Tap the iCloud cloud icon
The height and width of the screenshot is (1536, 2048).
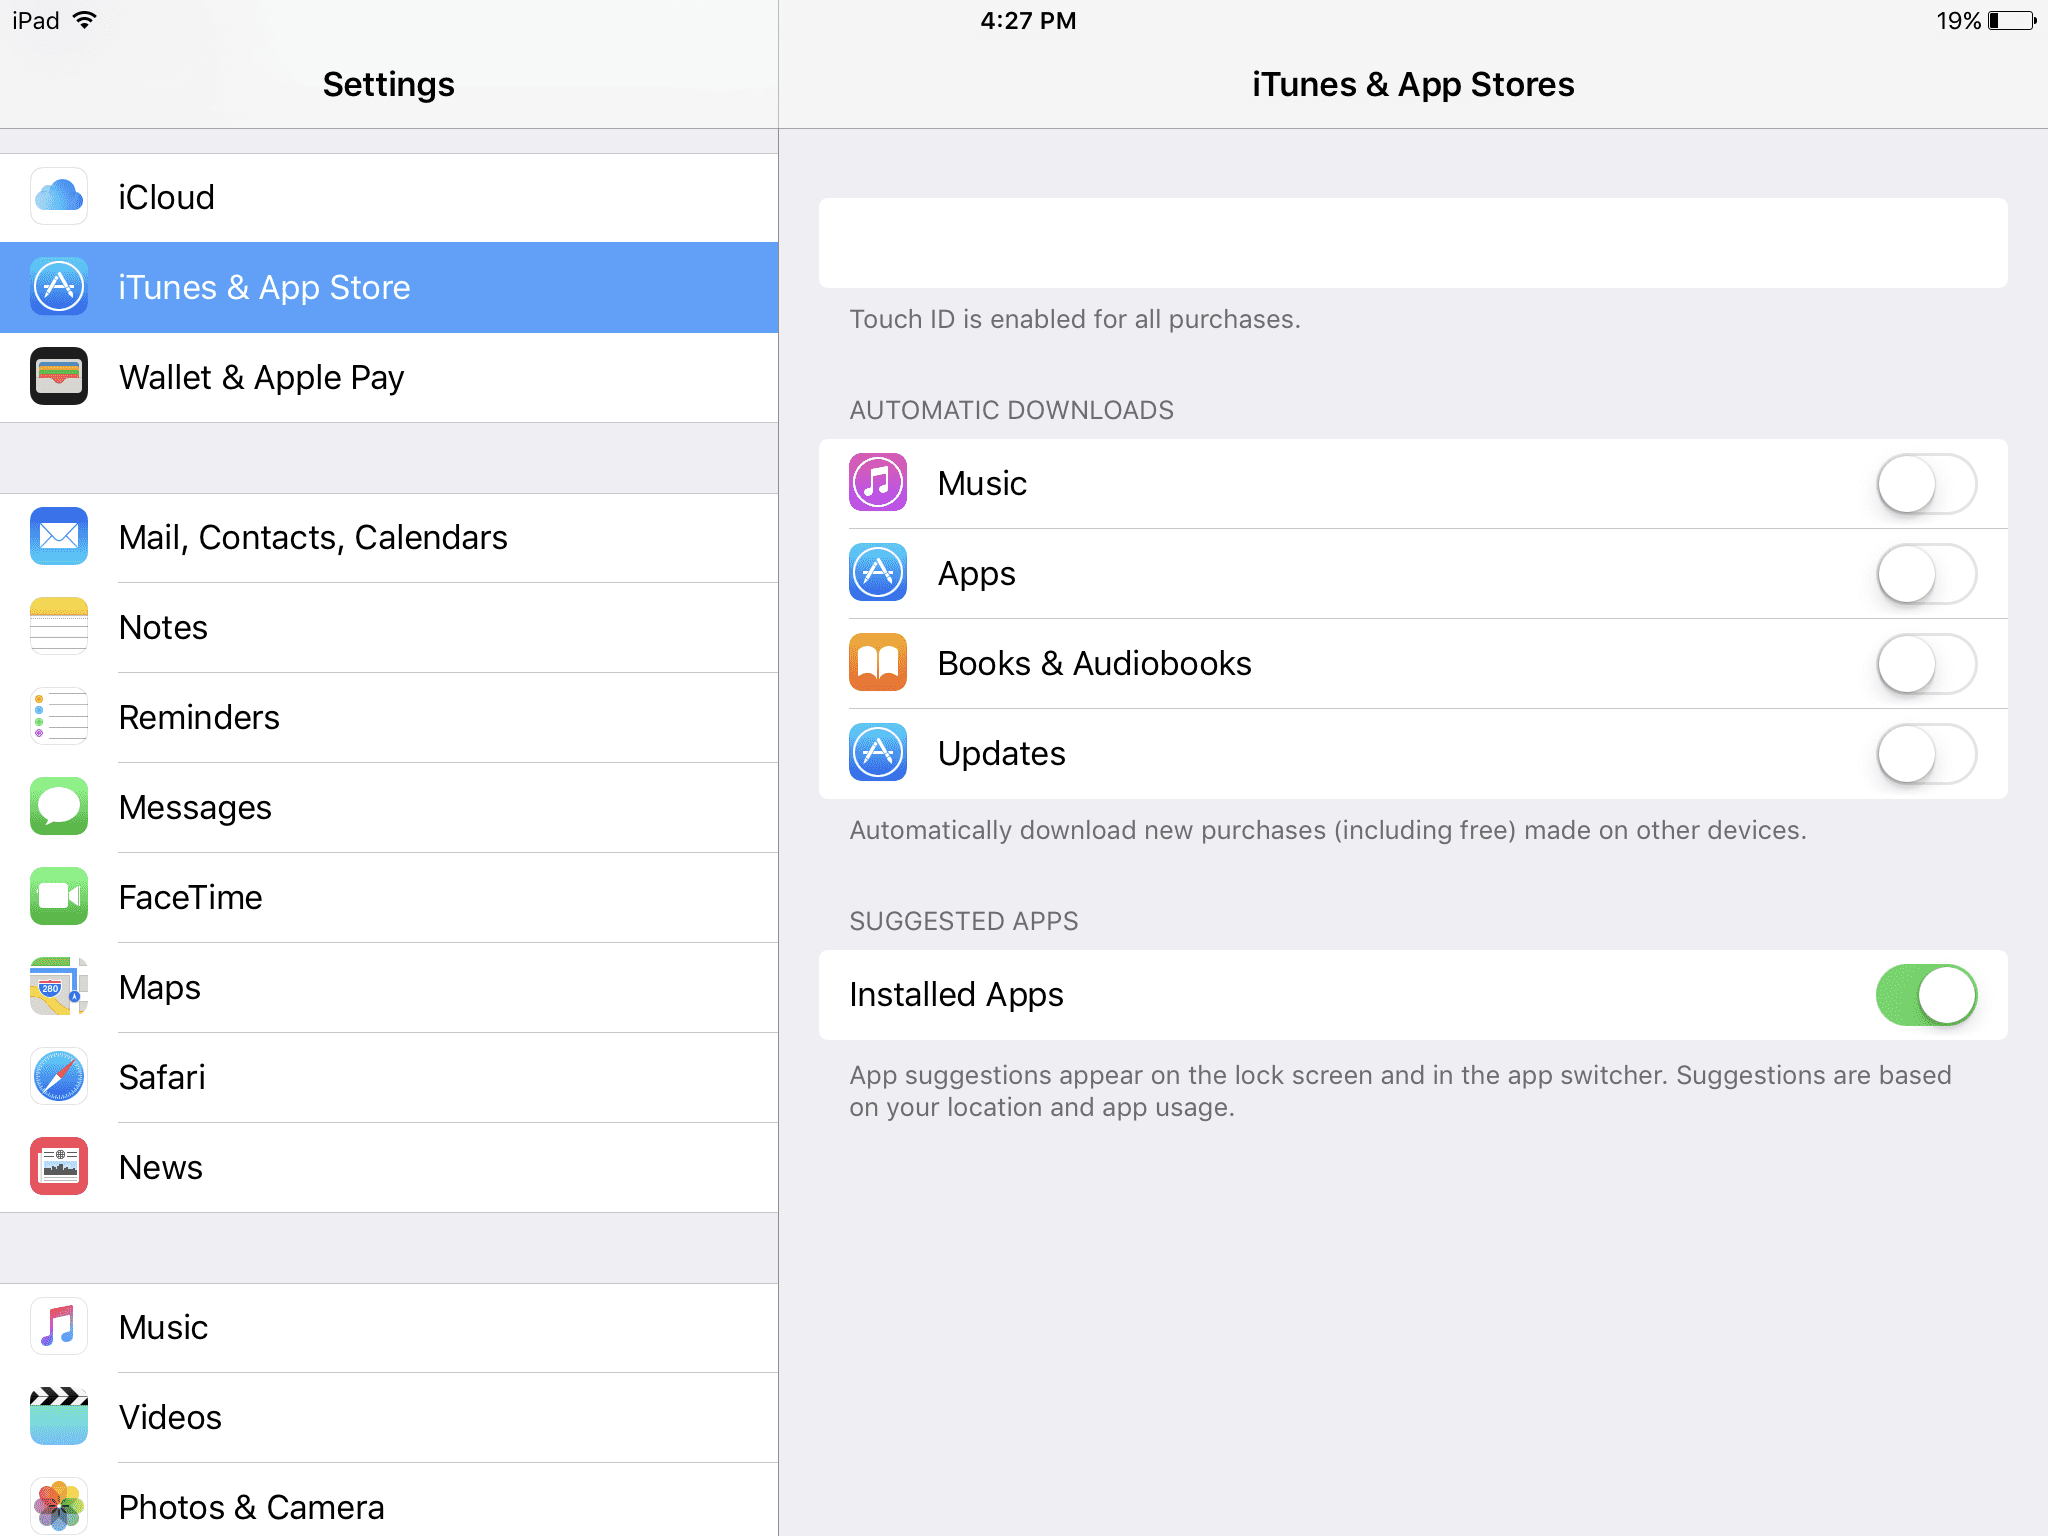click(59, 197)
